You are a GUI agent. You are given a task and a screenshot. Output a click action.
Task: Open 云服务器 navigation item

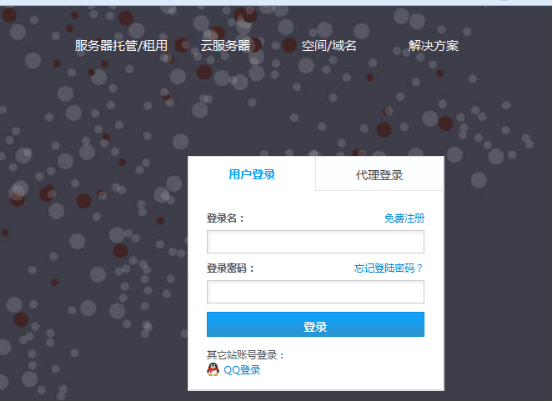pyautogui.click(x=225, y=45)
